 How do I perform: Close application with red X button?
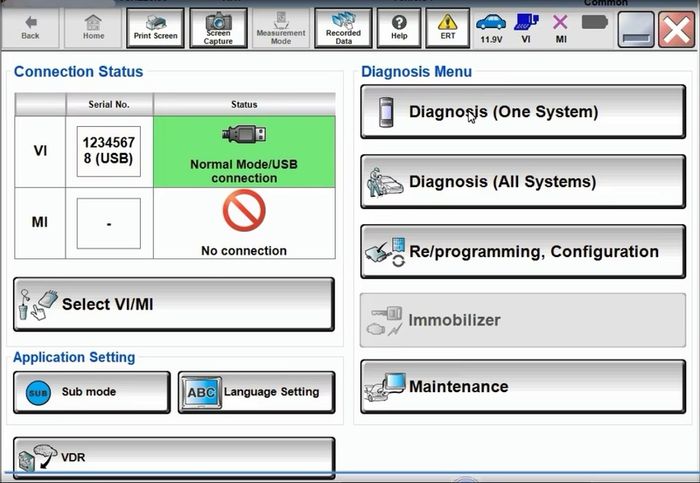click(x=676, y=29)
